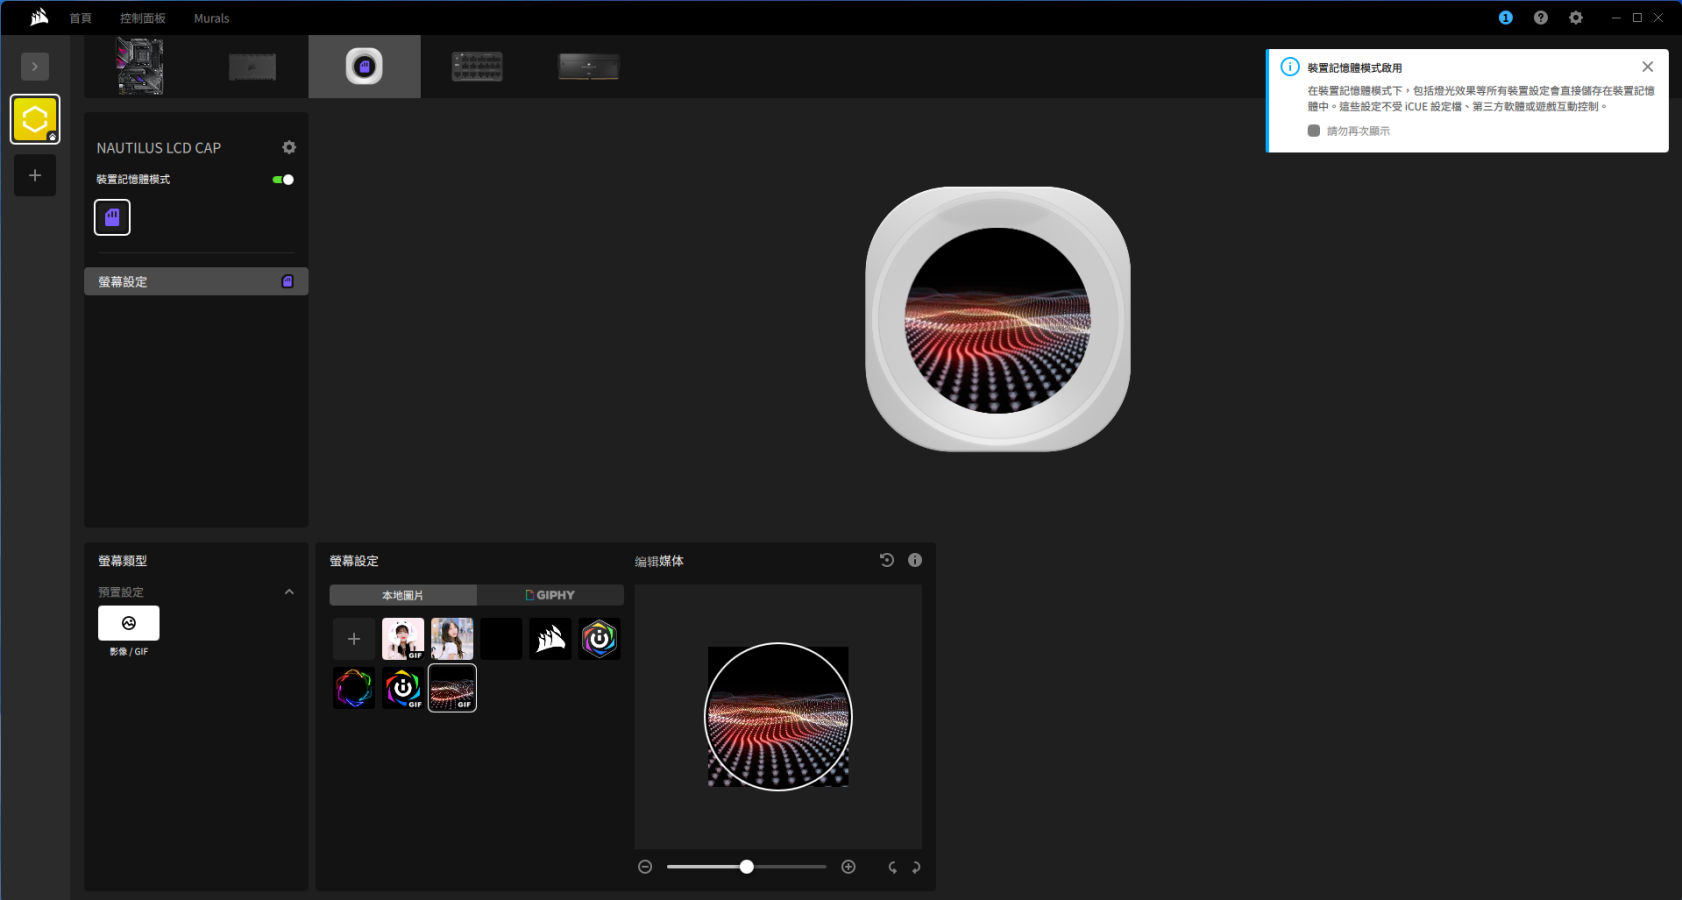The image size is (1682, 900).
Task: Click the device memory card icon
Action: click(112, 217)
